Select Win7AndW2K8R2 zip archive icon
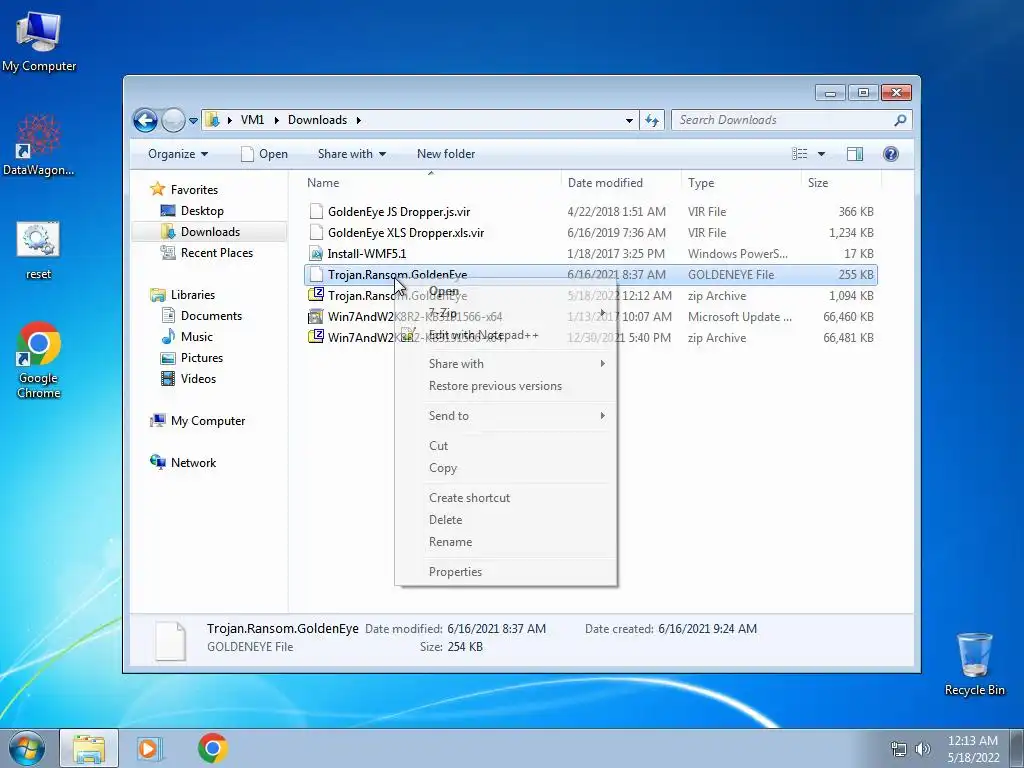This screenshot has height=768, width=1024. pyautogui.click(x=316, y=337)
